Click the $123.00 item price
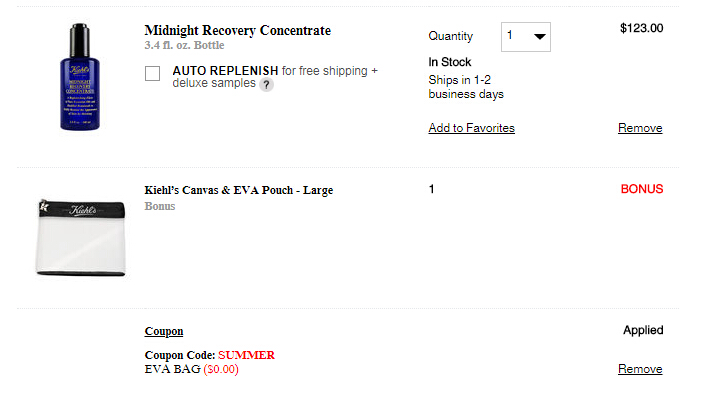705x402 pixels. (641, 28)
